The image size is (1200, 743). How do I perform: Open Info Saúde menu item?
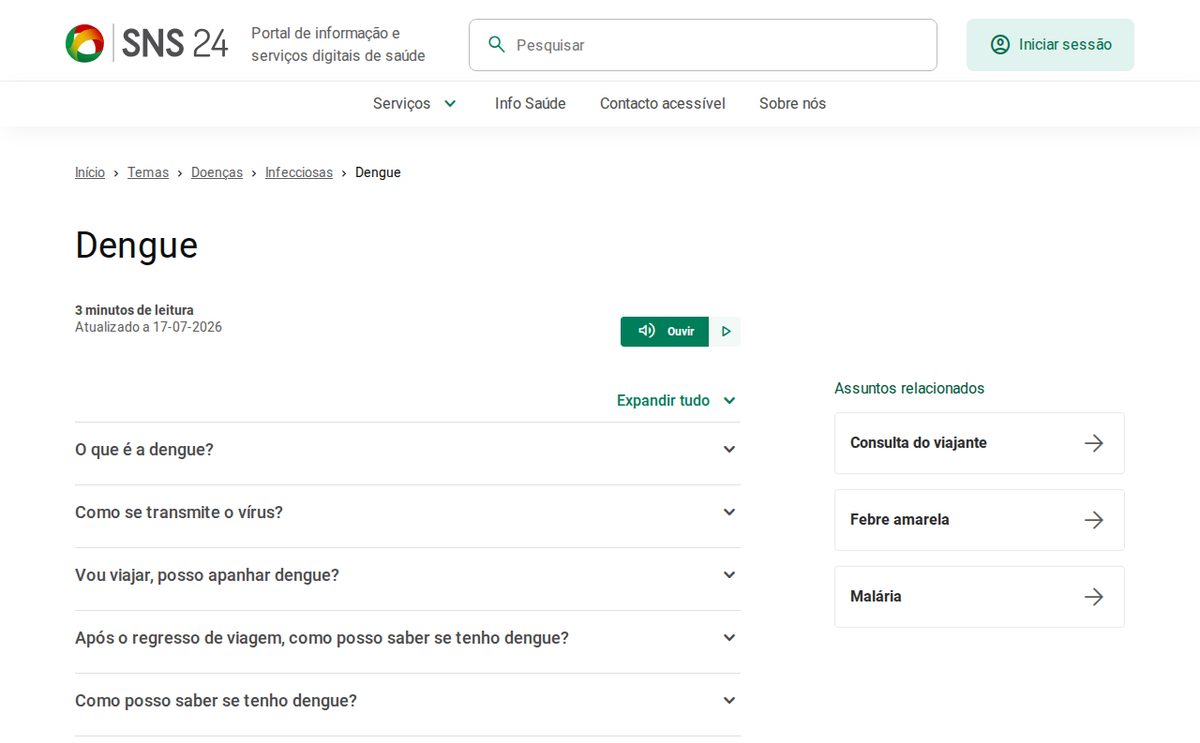click(x=530, y=104)
